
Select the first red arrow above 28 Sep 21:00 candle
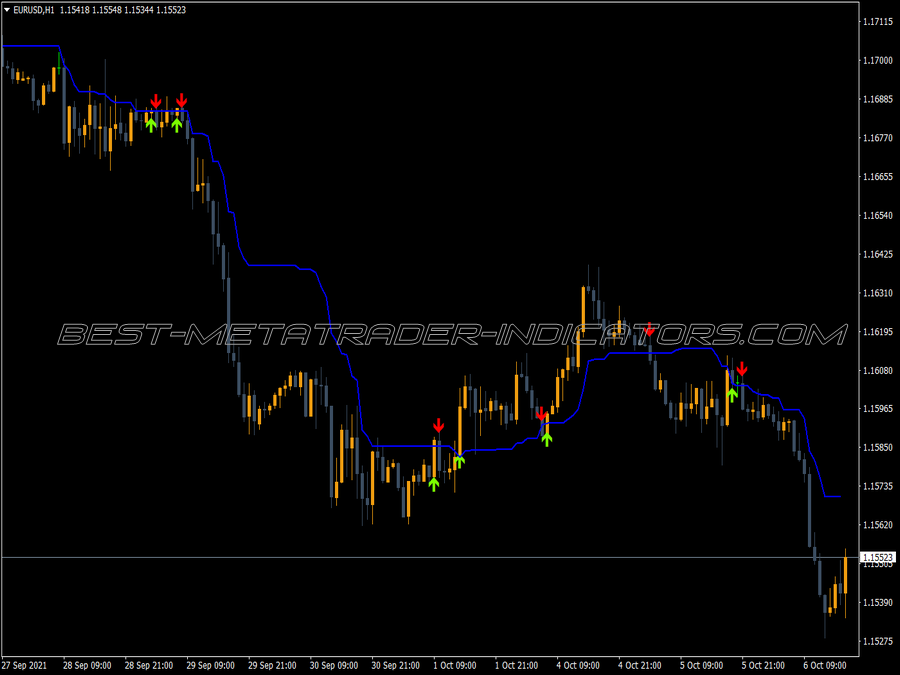[x=156, y=101]
